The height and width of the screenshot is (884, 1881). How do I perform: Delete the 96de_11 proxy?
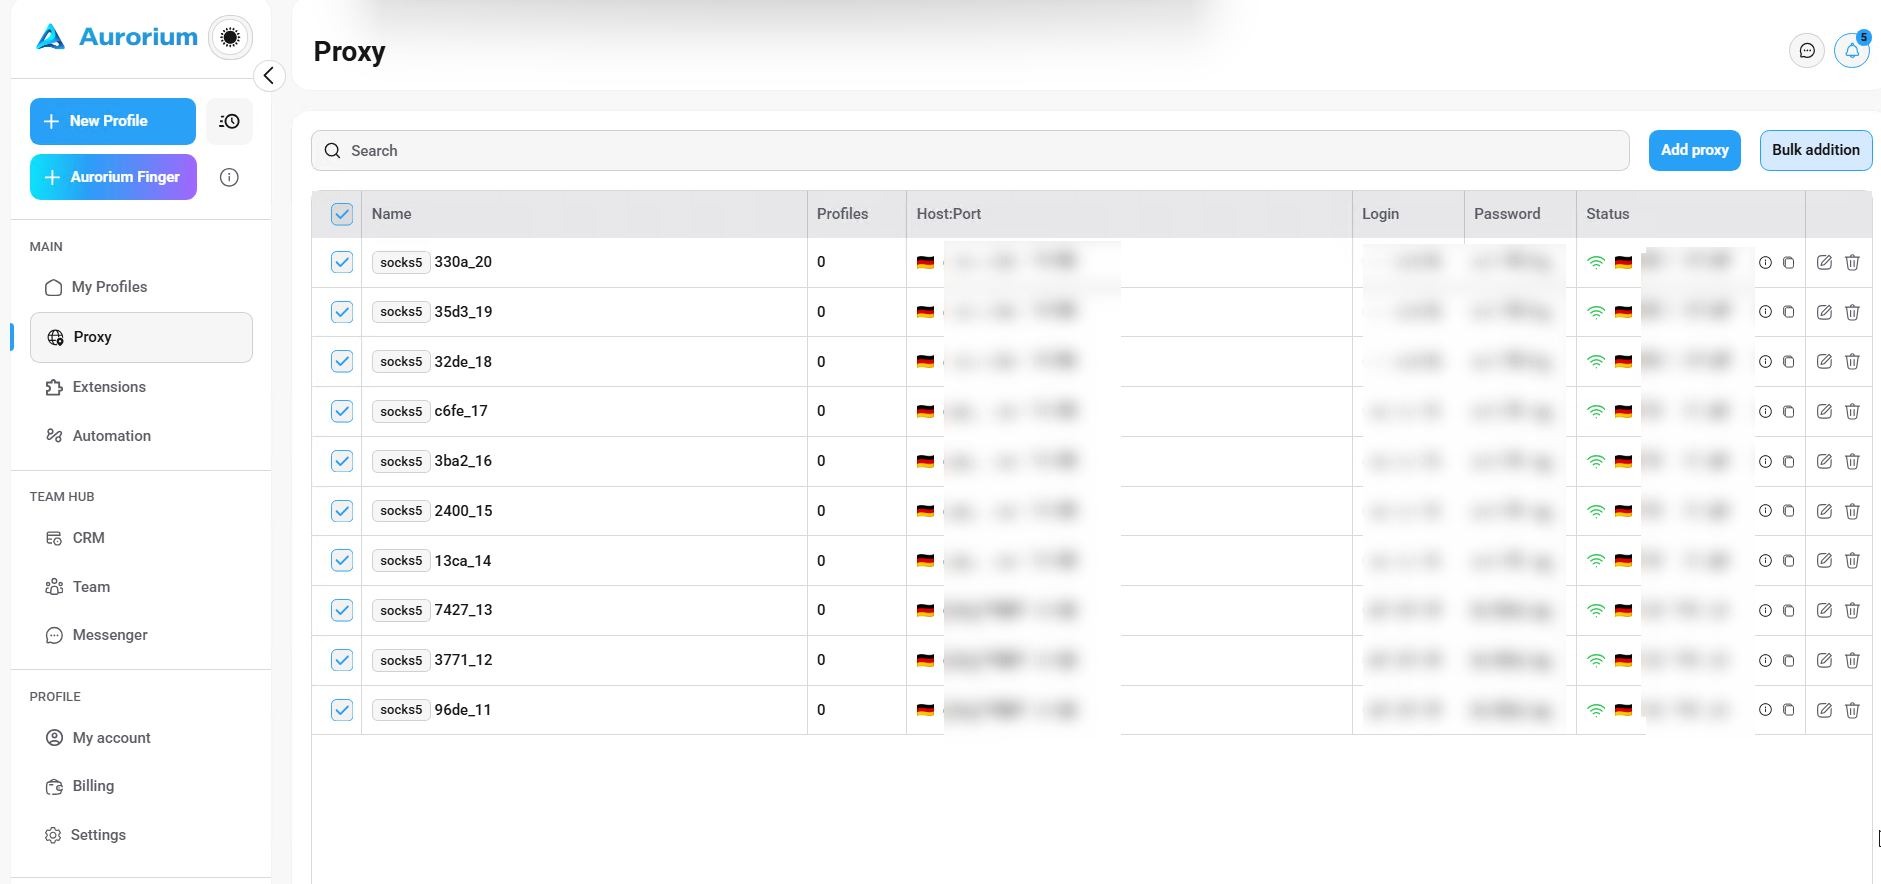pos(1852,710)
